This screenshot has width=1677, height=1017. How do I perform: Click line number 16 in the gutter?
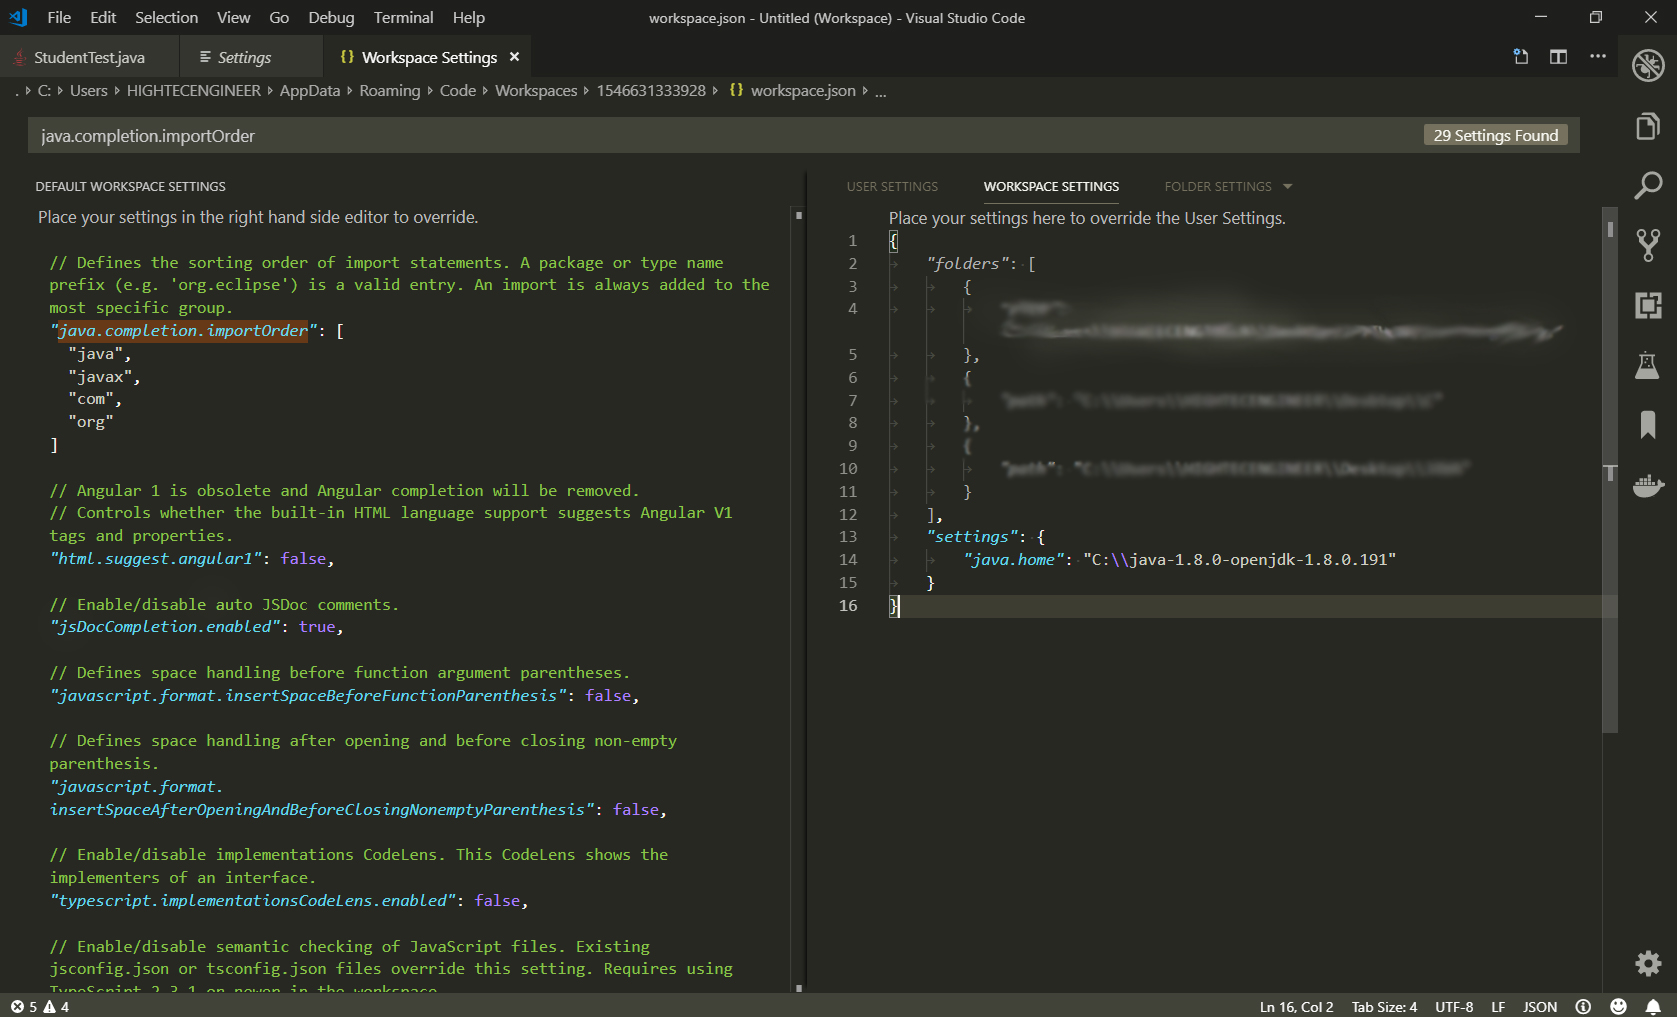click(x=848, y=605)
